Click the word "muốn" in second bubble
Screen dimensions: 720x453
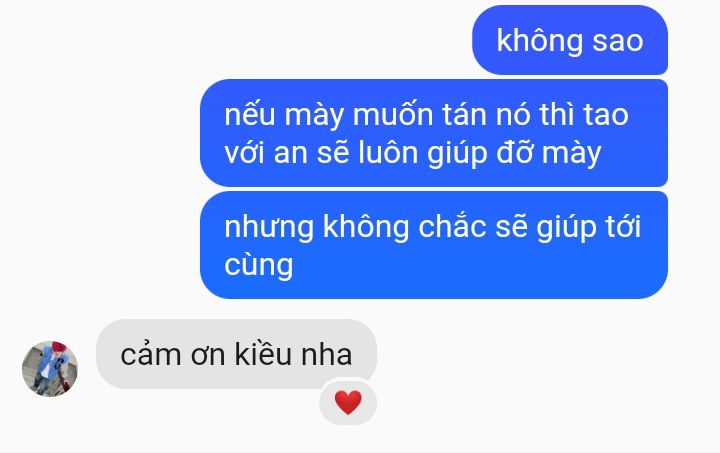click(393, 114)
